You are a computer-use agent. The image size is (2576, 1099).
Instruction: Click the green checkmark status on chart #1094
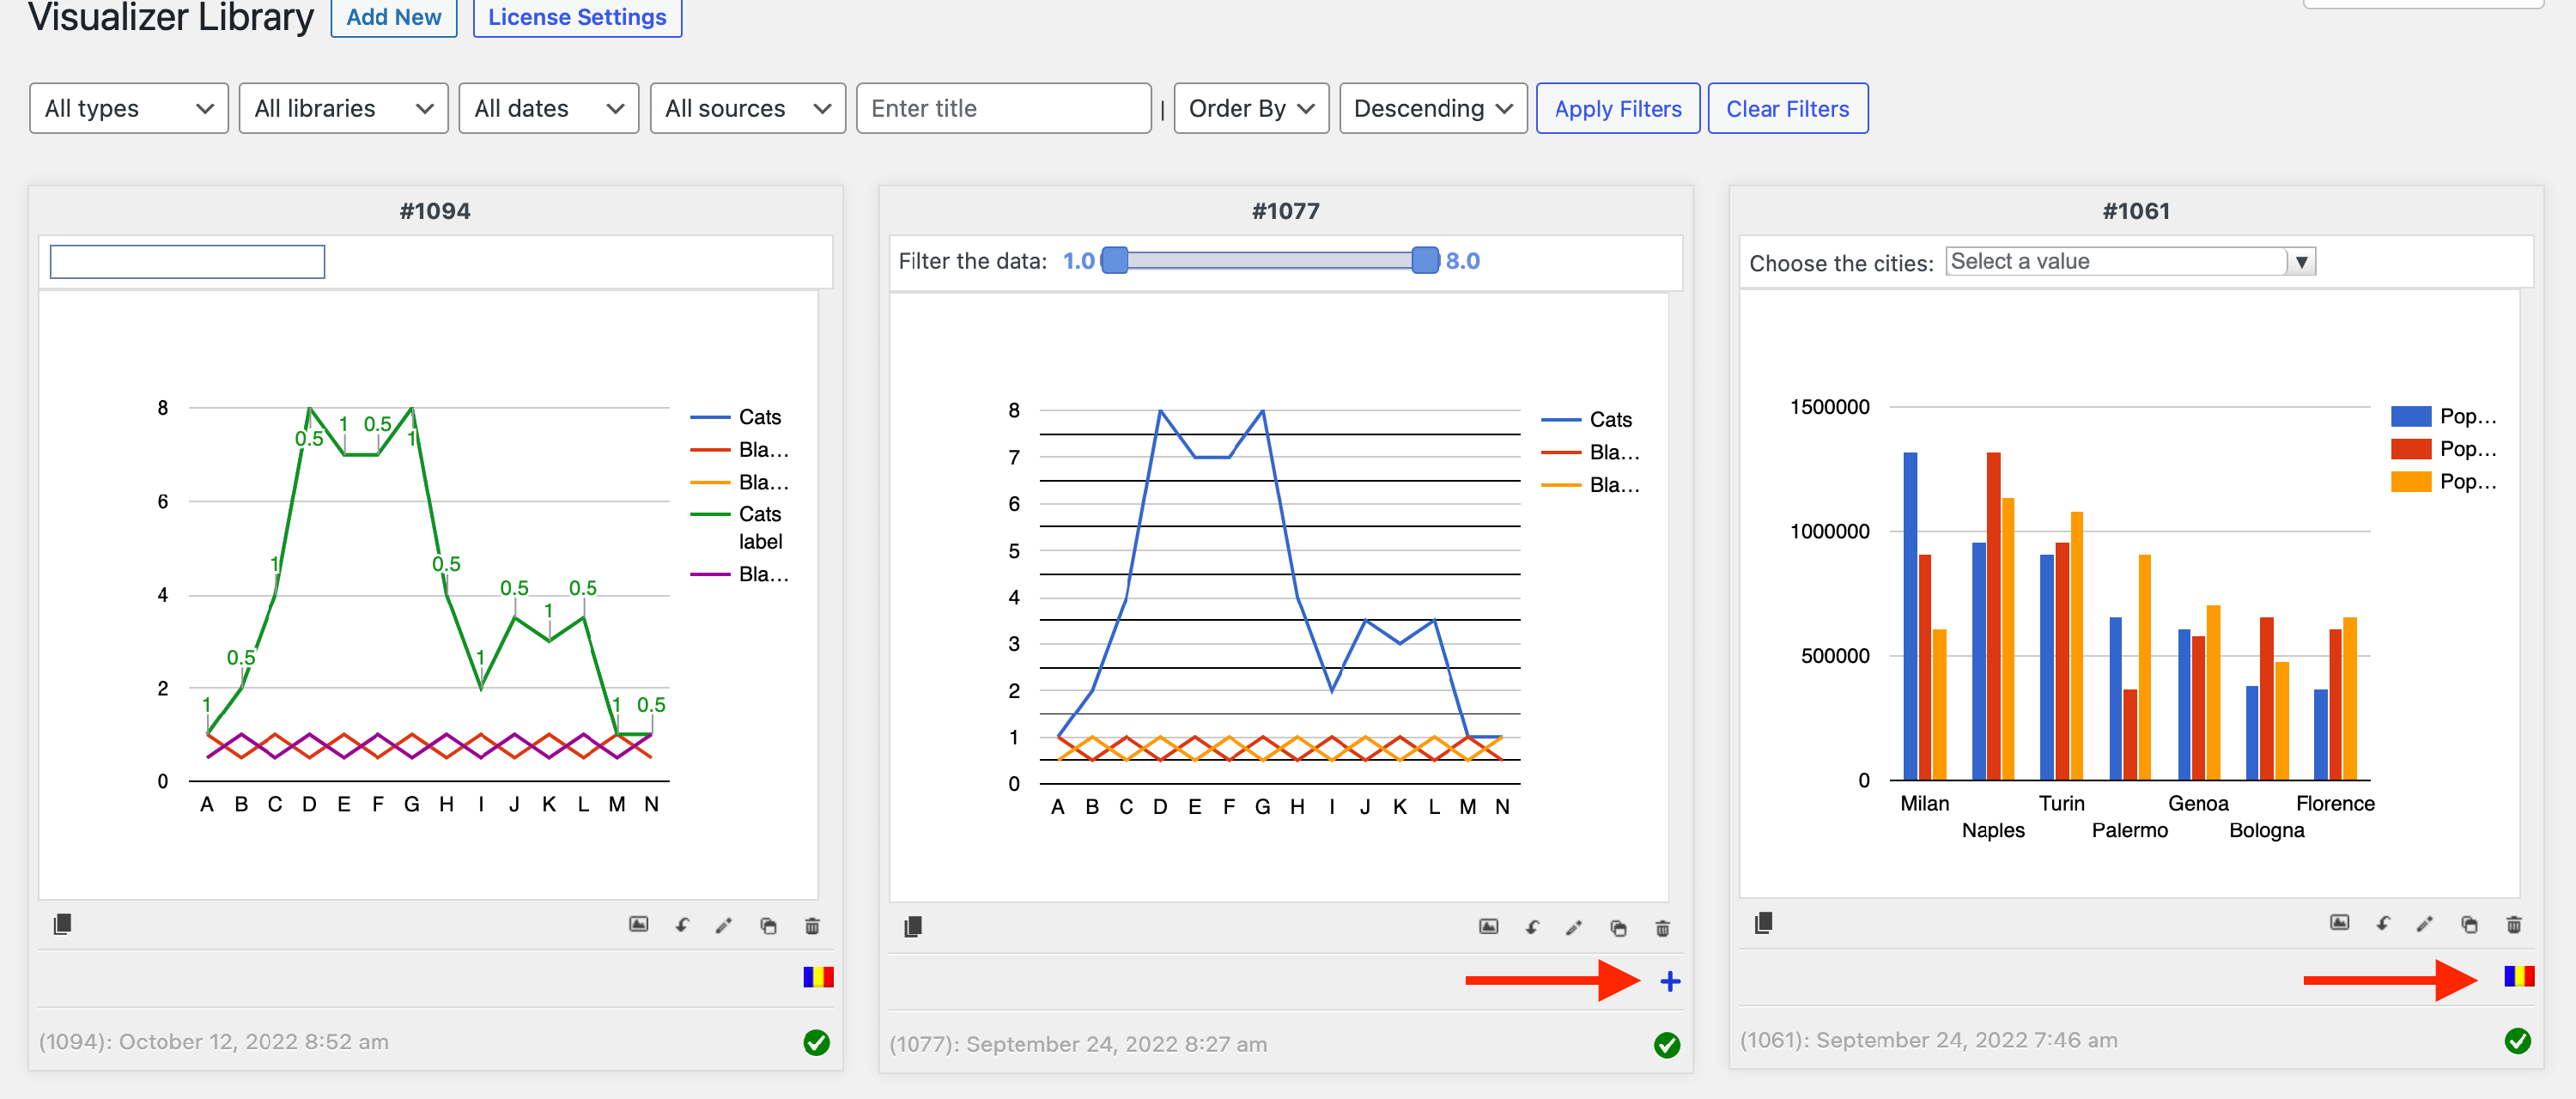pos(816,1042)
